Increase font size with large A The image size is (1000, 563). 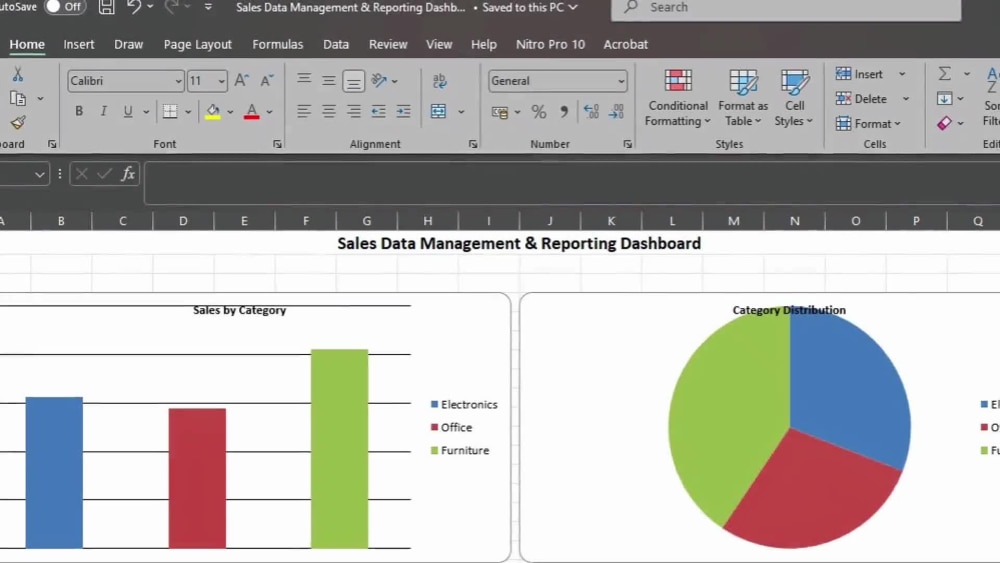click(x=241, y=80)
